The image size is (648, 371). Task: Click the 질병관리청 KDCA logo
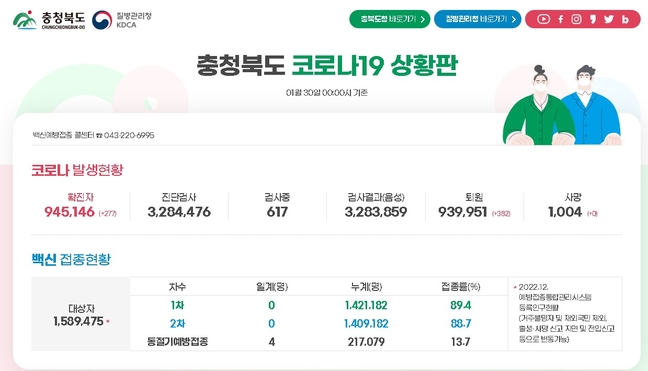click(122, 20)
